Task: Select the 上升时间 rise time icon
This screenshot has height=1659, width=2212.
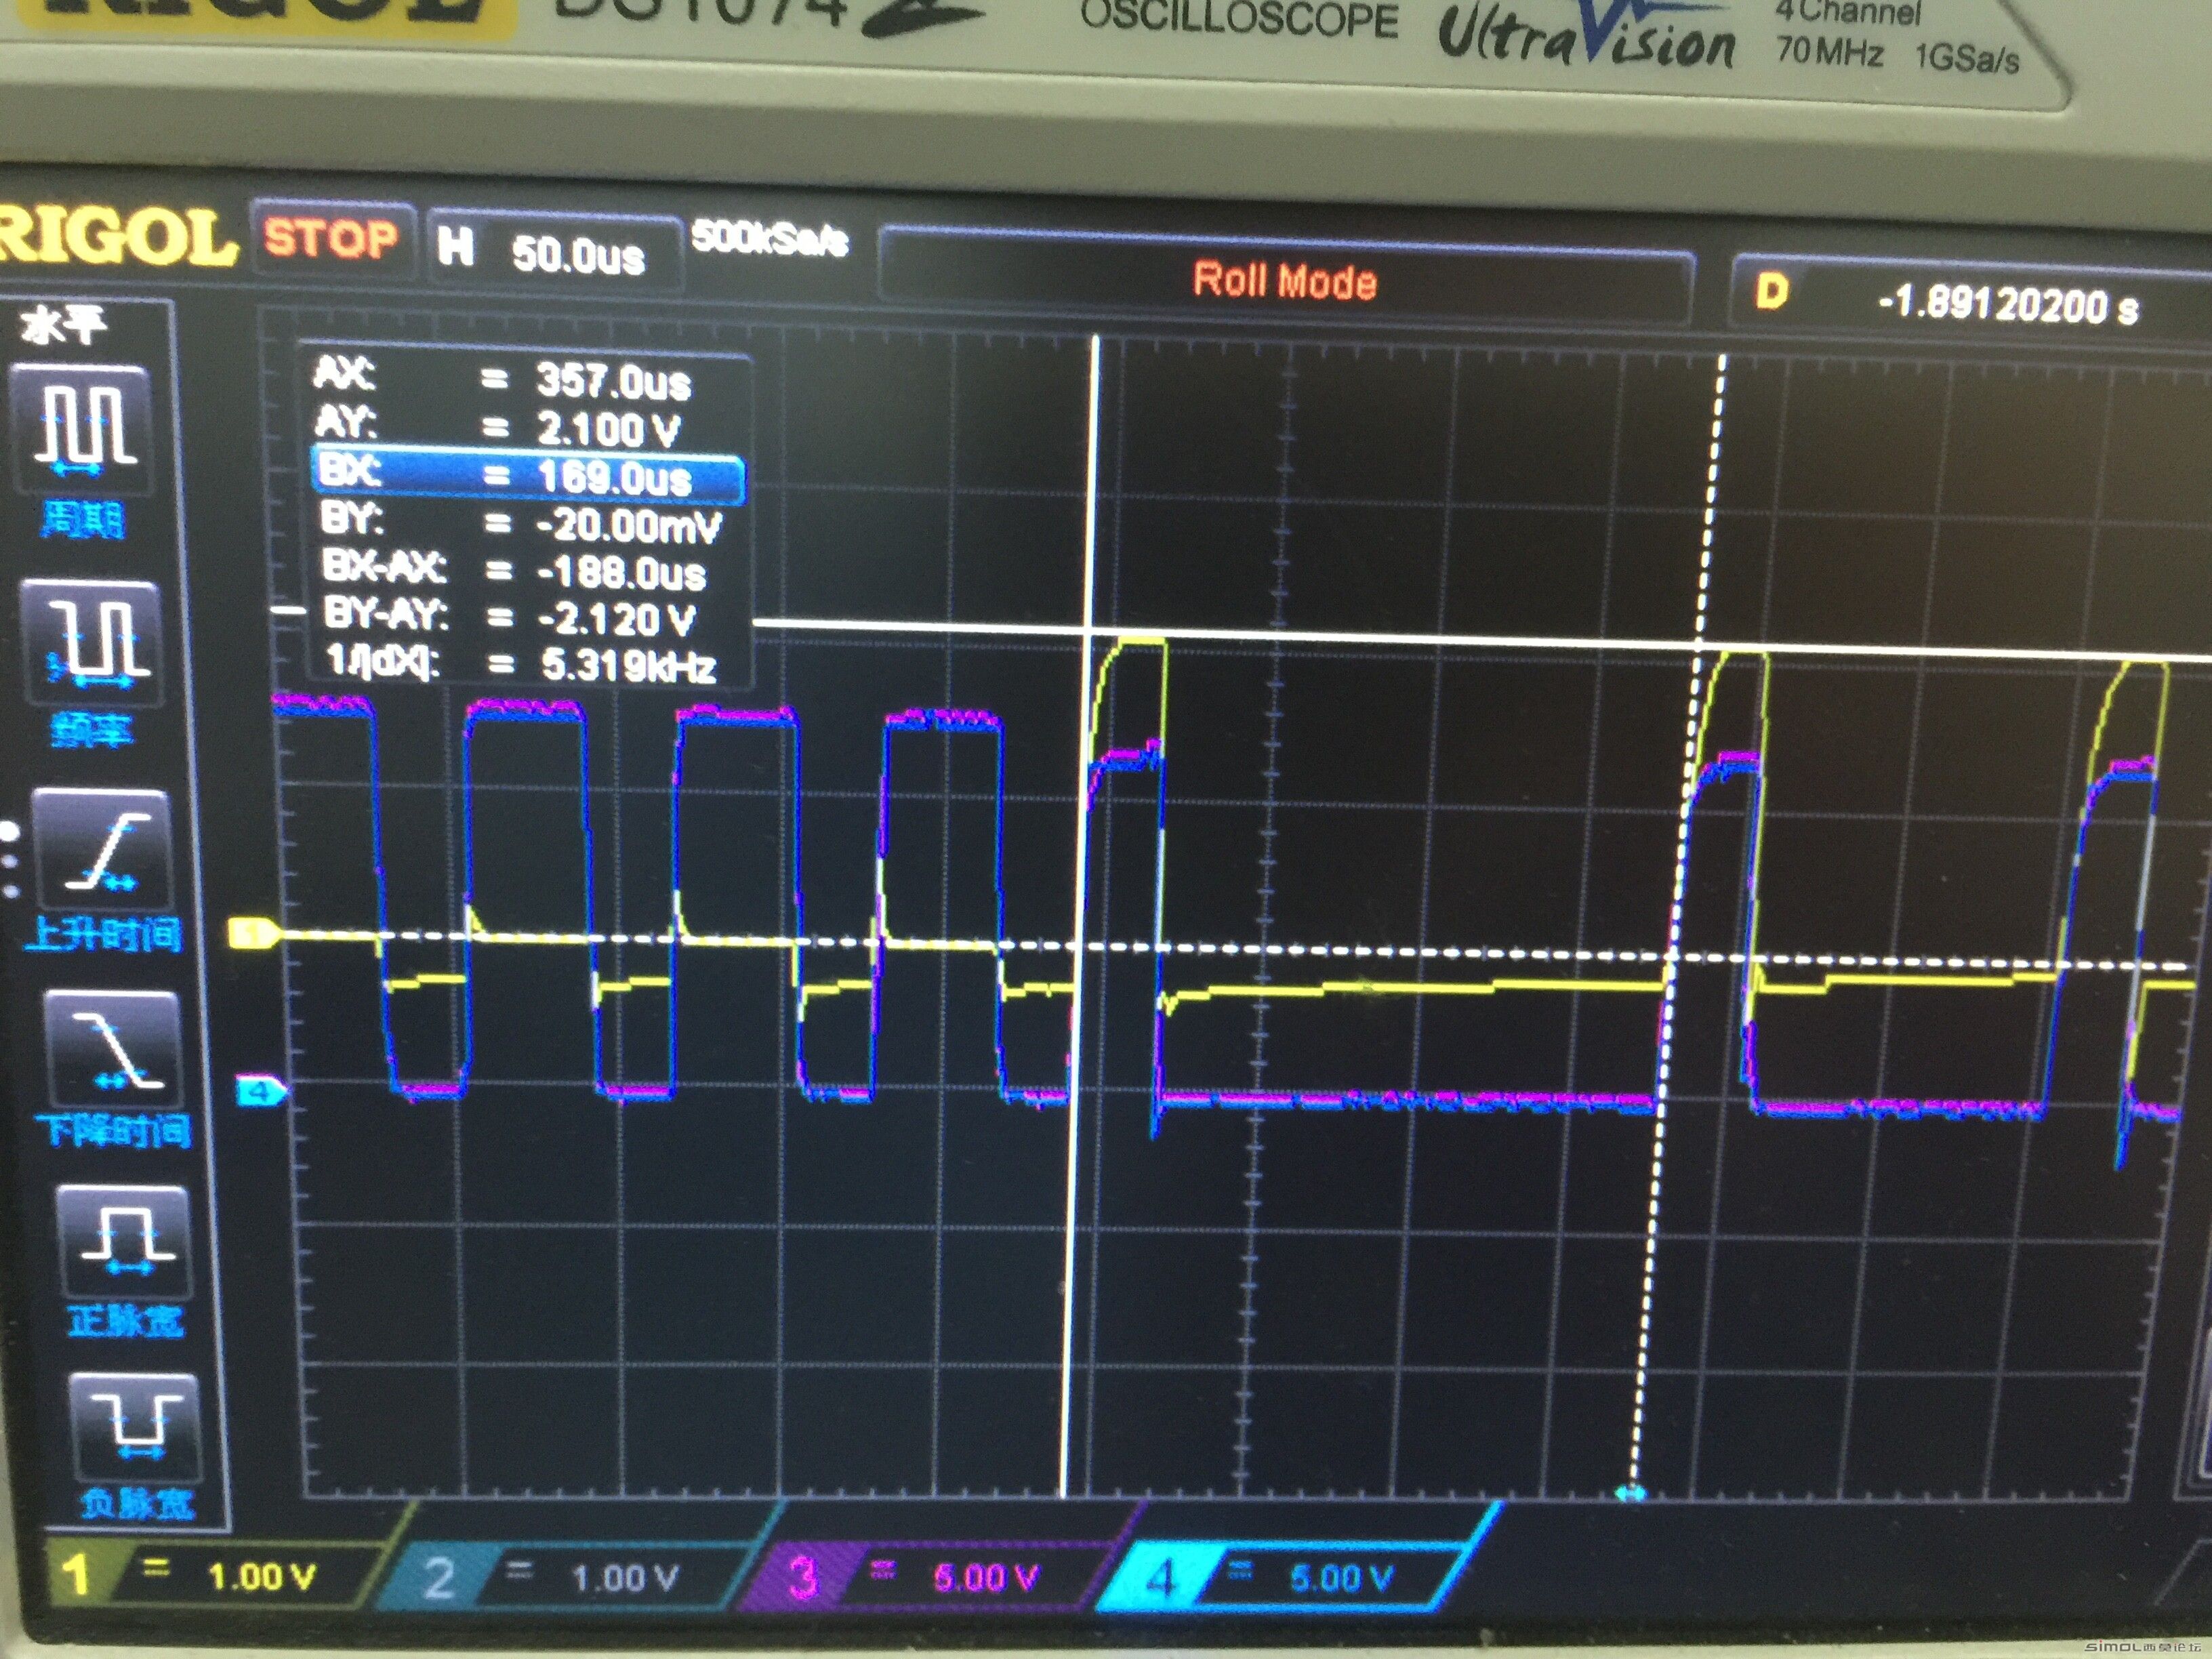Action: [x=103, y=849]
